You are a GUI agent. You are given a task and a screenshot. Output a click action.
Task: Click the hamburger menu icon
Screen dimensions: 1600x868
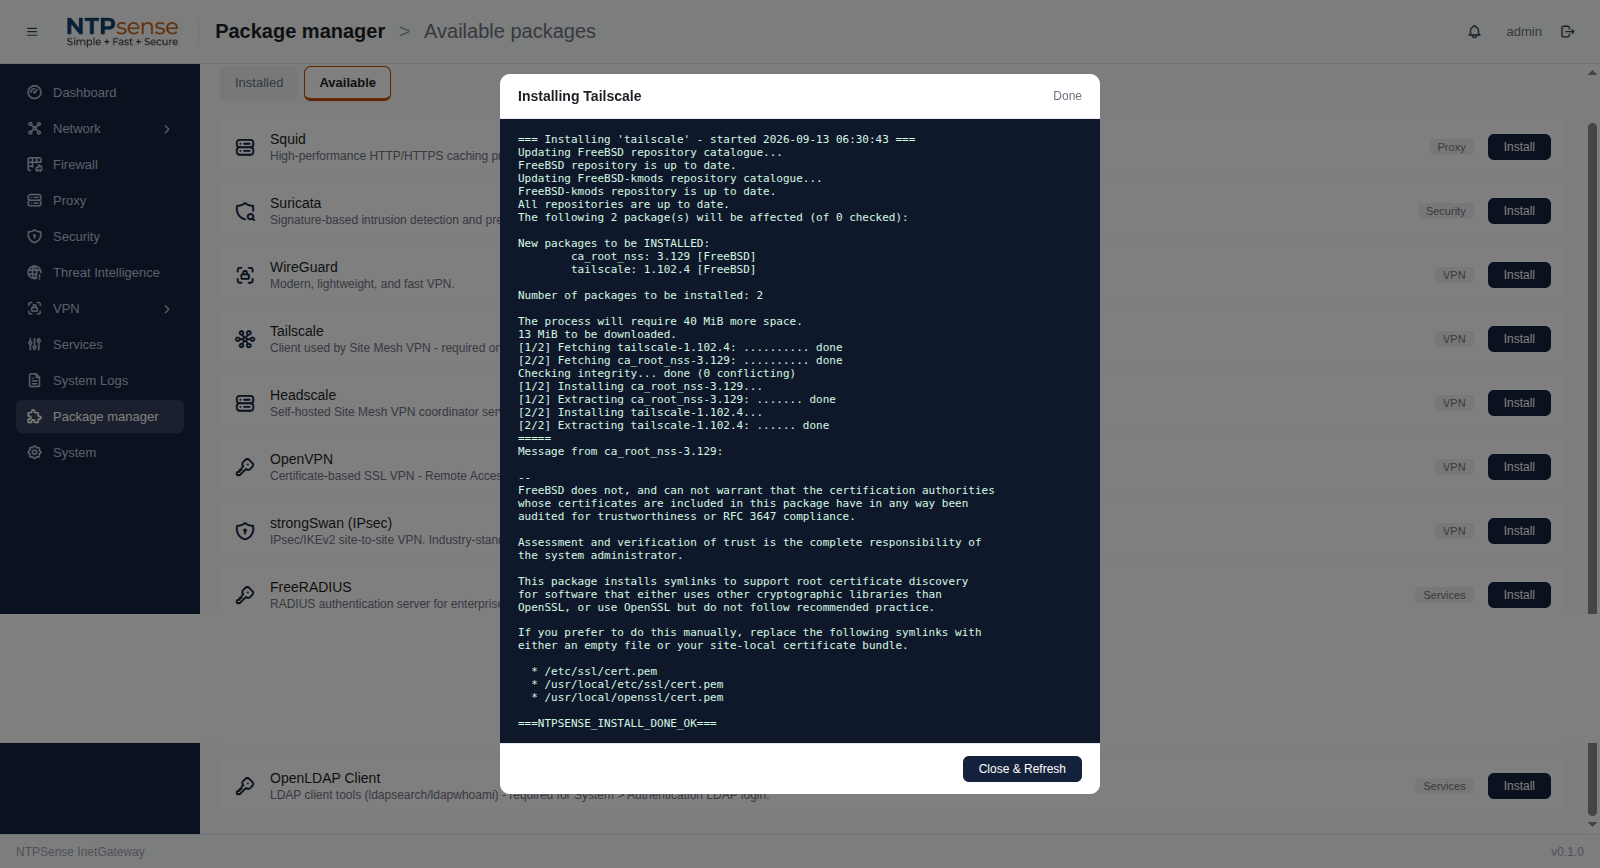click(x=32, y=32)
